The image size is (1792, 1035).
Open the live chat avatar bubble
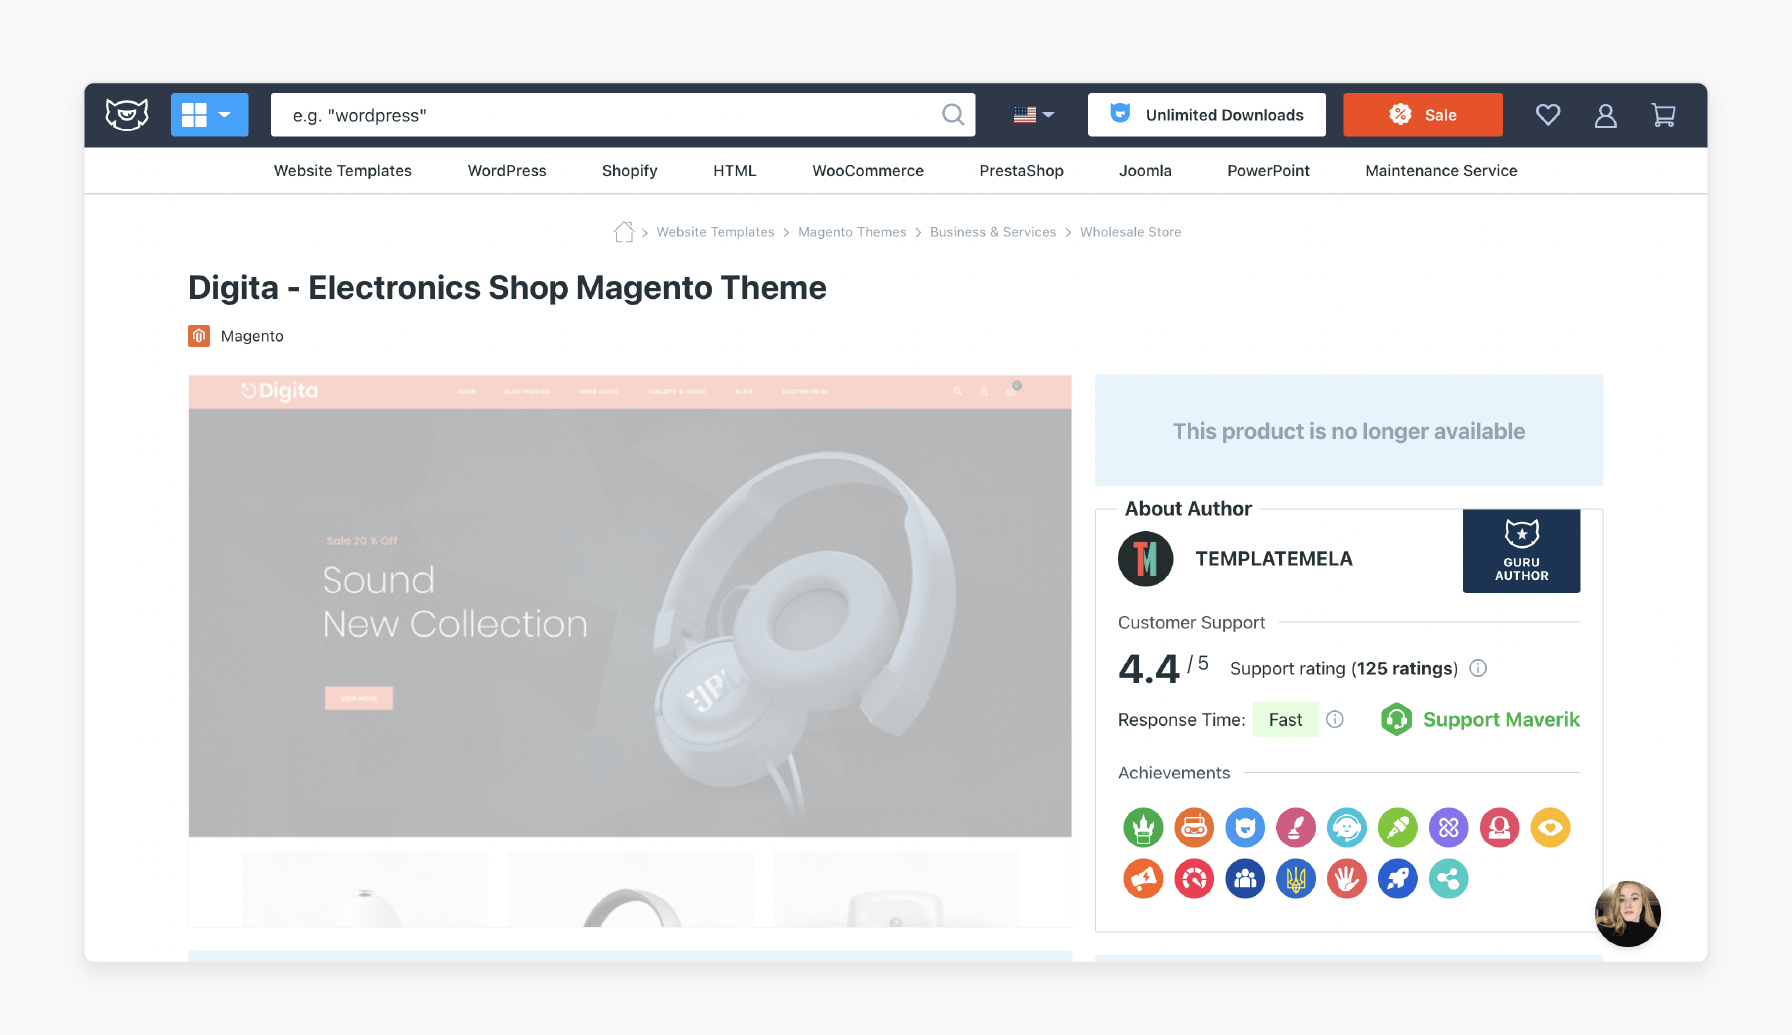[x=1628, y=914]
